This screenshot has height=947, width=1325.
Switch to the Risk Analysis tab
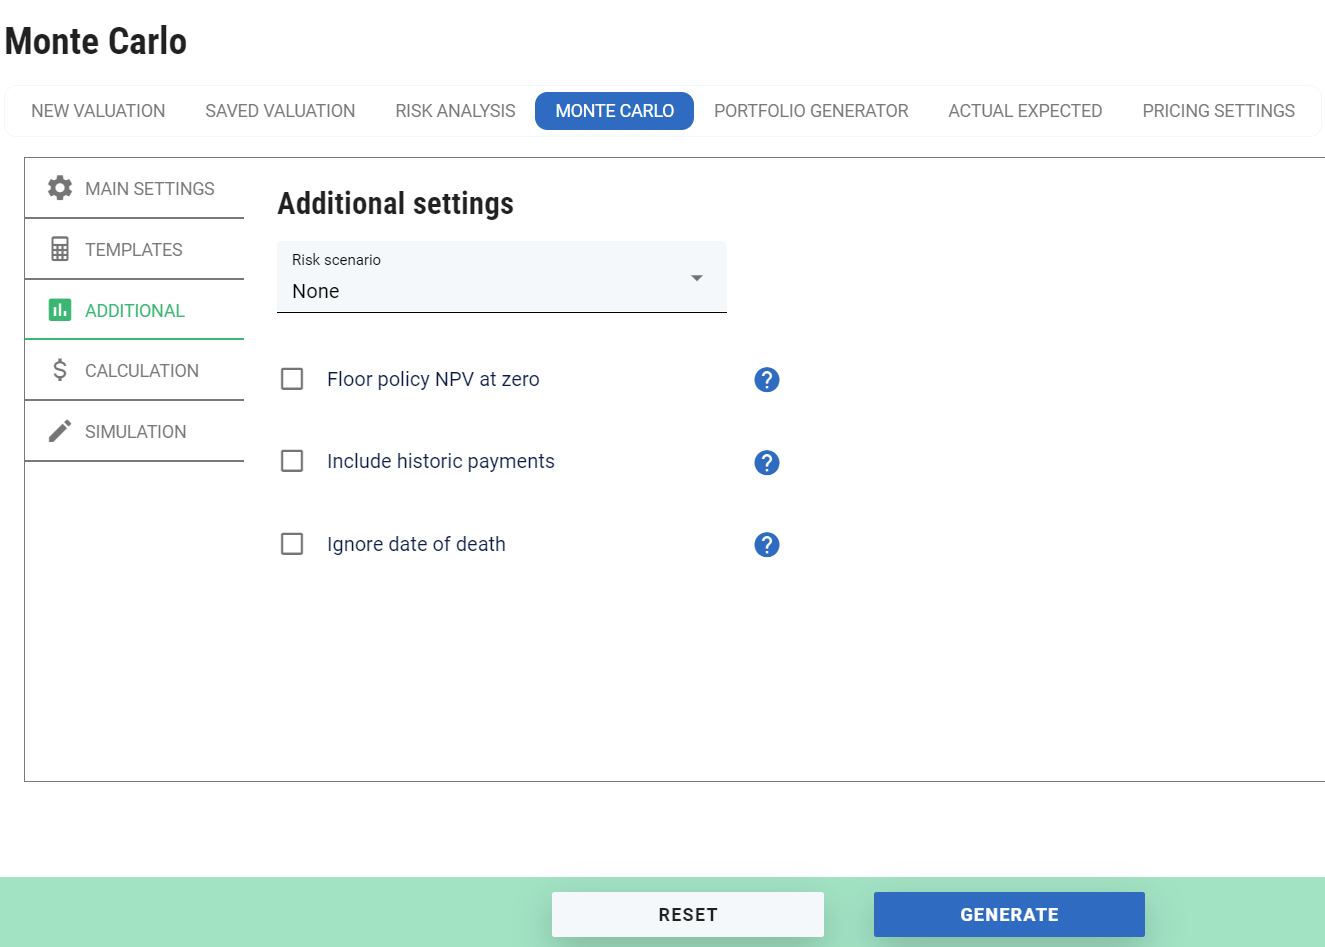click(x=455, y=111)
